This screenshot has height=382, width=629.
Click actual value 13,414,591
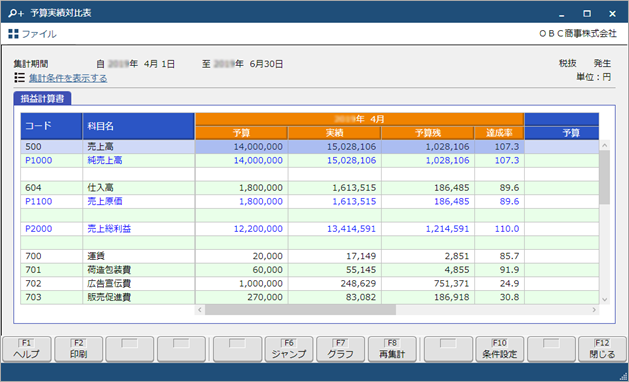(351, 229)
